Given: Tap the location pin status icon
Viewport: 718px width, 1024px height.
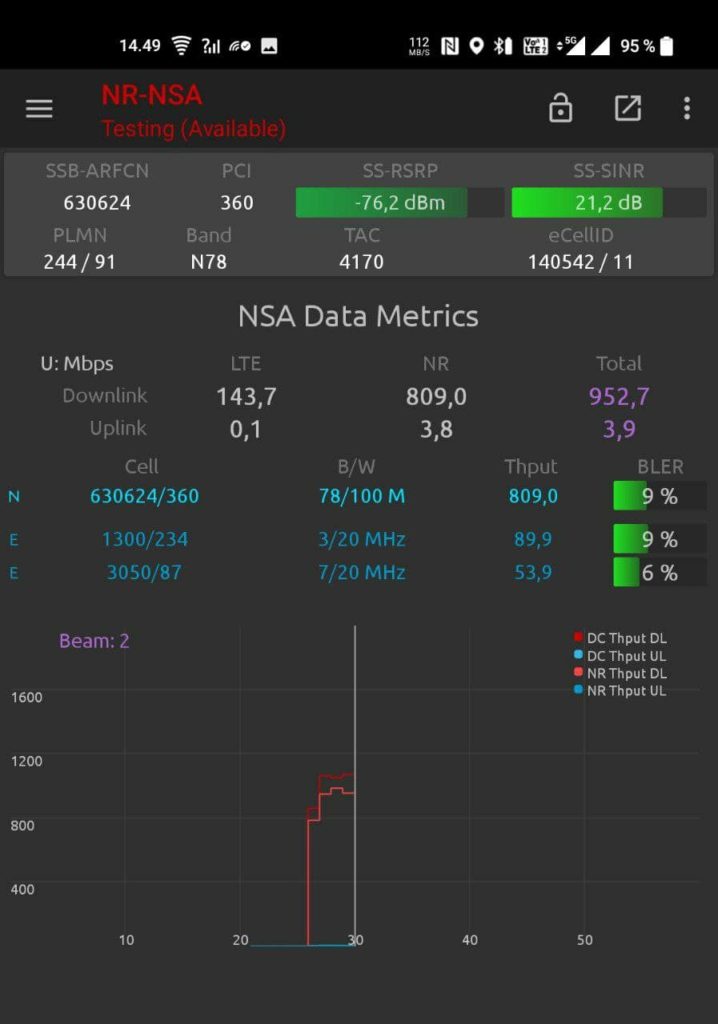Looking at the screenshot, I should (x=477, y=46).
